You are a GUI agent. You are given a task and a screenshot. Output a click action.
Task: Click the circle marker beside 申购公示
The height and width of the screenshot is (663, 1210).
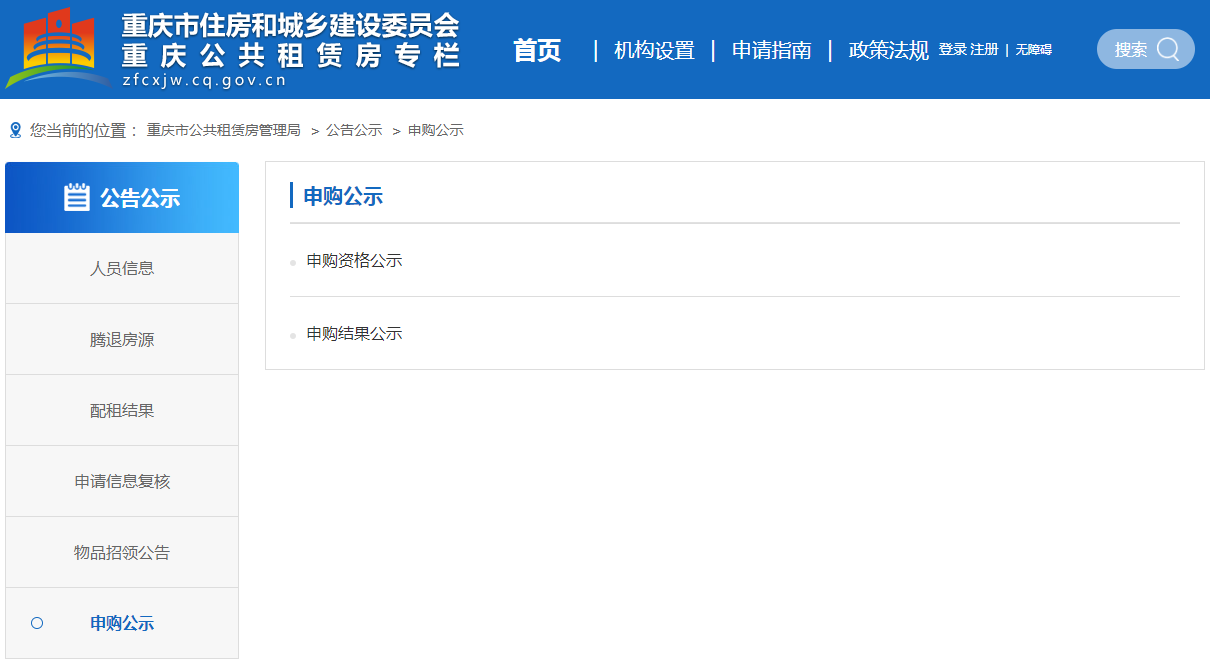click(37, 623)
